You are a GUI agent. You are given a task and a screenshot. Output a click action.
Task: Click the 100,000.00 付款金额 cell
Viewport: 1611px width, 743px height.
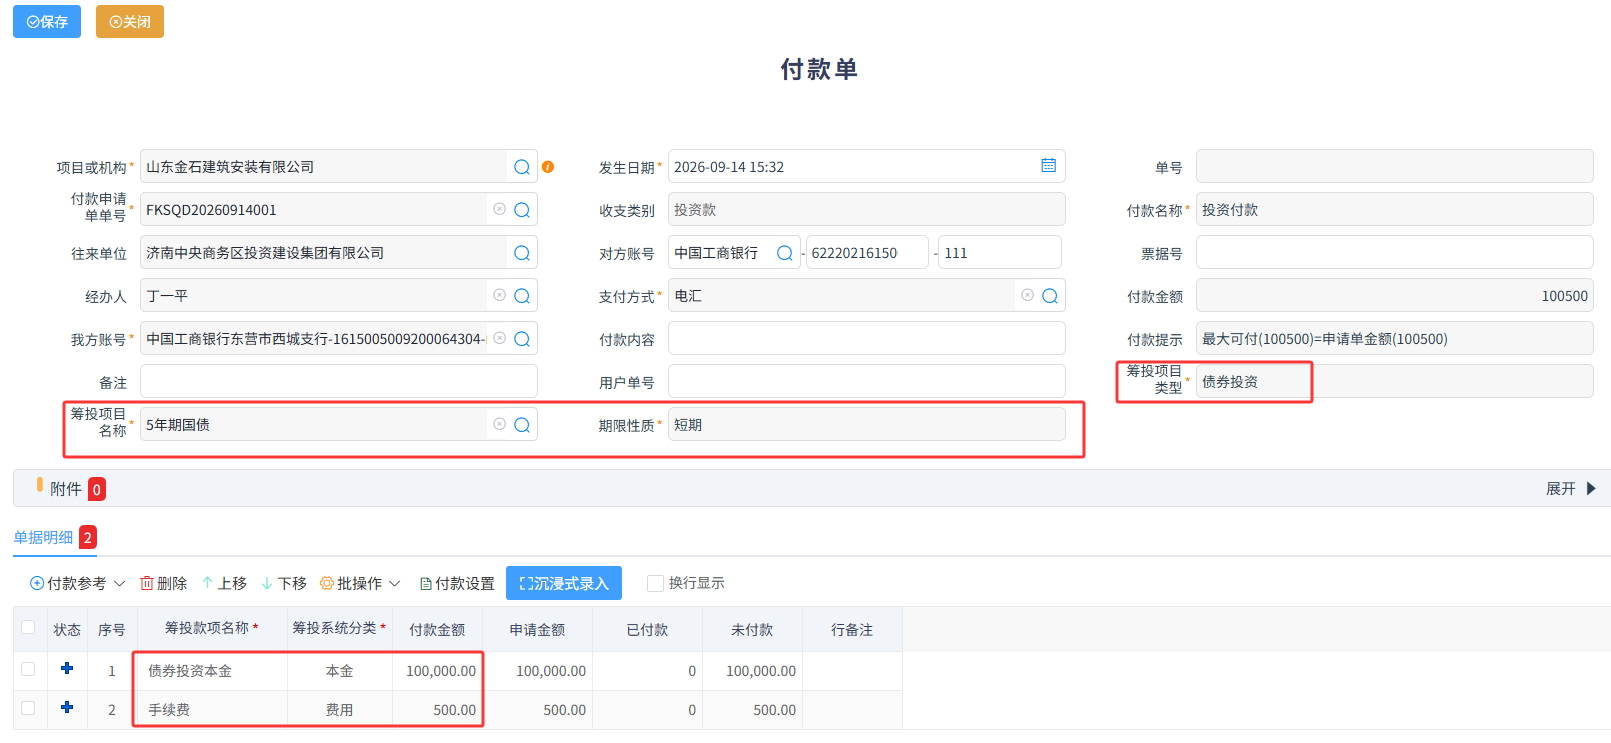pos(437,671)
